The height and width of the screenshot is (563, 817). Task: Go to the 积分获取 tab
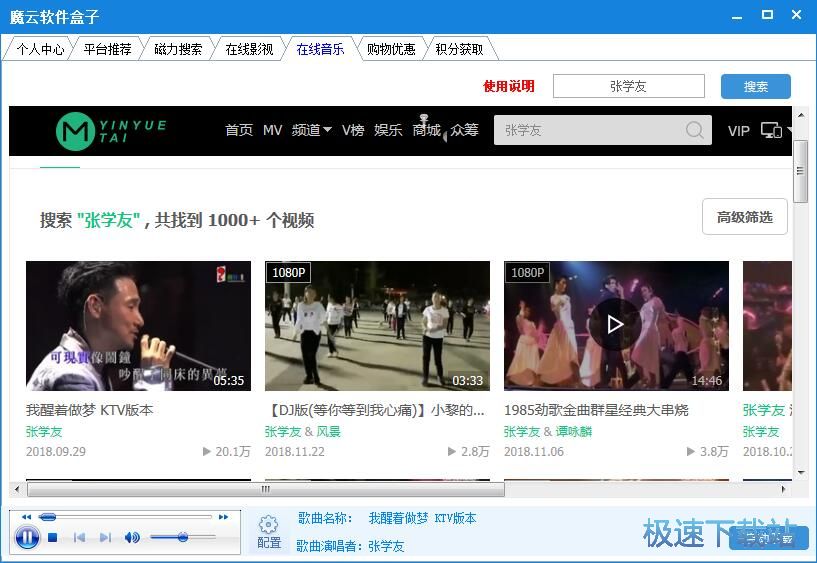[x=460, y=49]
